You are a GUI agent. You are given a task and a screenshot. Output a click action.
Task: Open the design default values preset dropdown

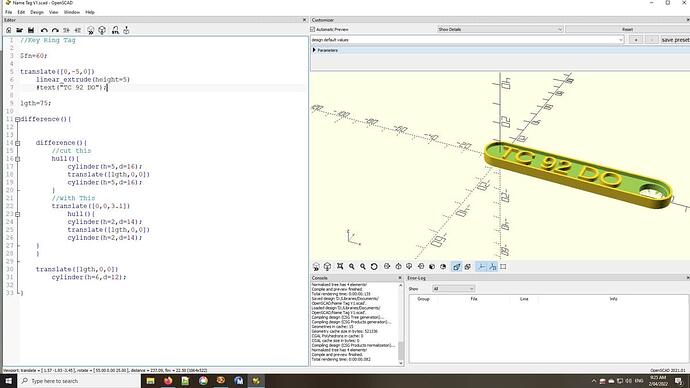[x=467, y=40]
